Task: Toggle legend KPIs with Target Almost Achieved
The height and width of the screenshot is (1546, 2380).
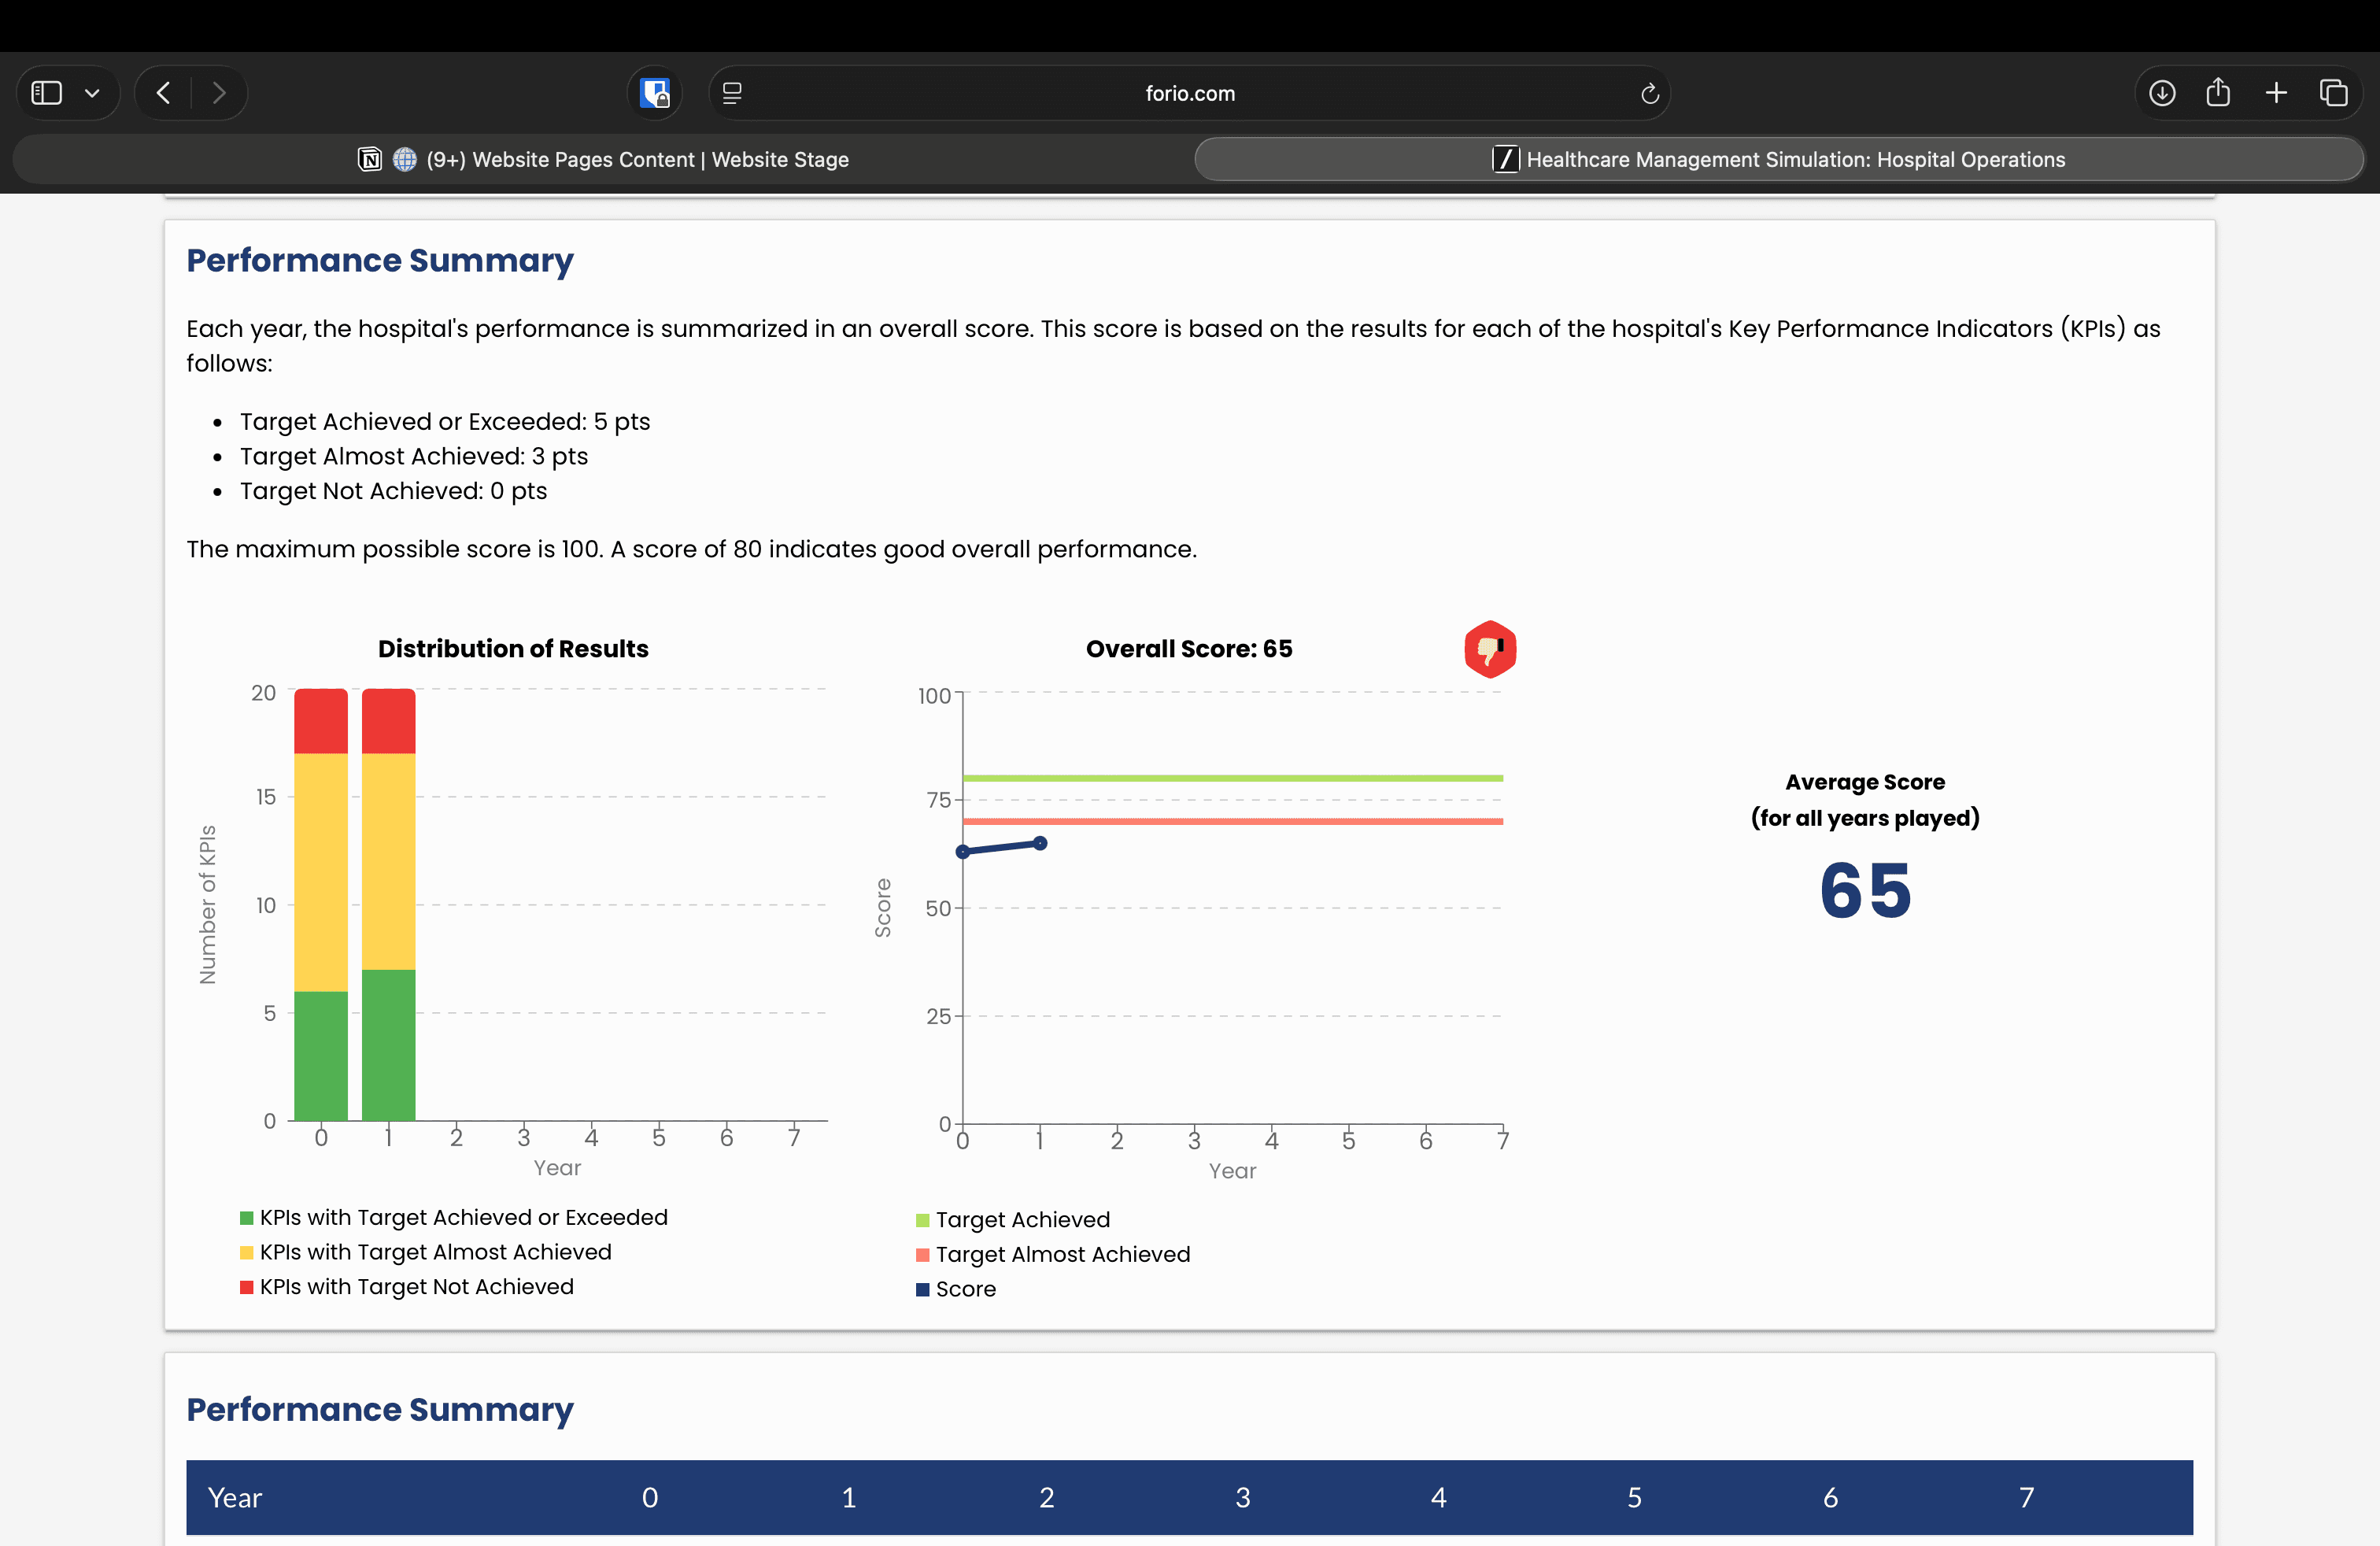Action: coord(435,1252)
